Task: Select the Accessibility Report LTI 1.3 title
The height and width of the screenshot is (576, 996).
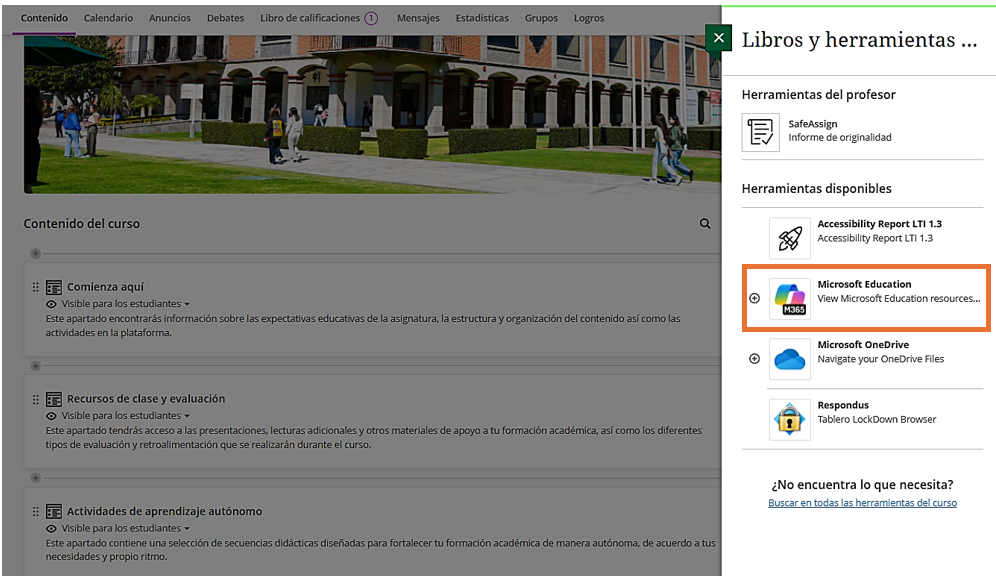Action: click(x=880, y=224)
